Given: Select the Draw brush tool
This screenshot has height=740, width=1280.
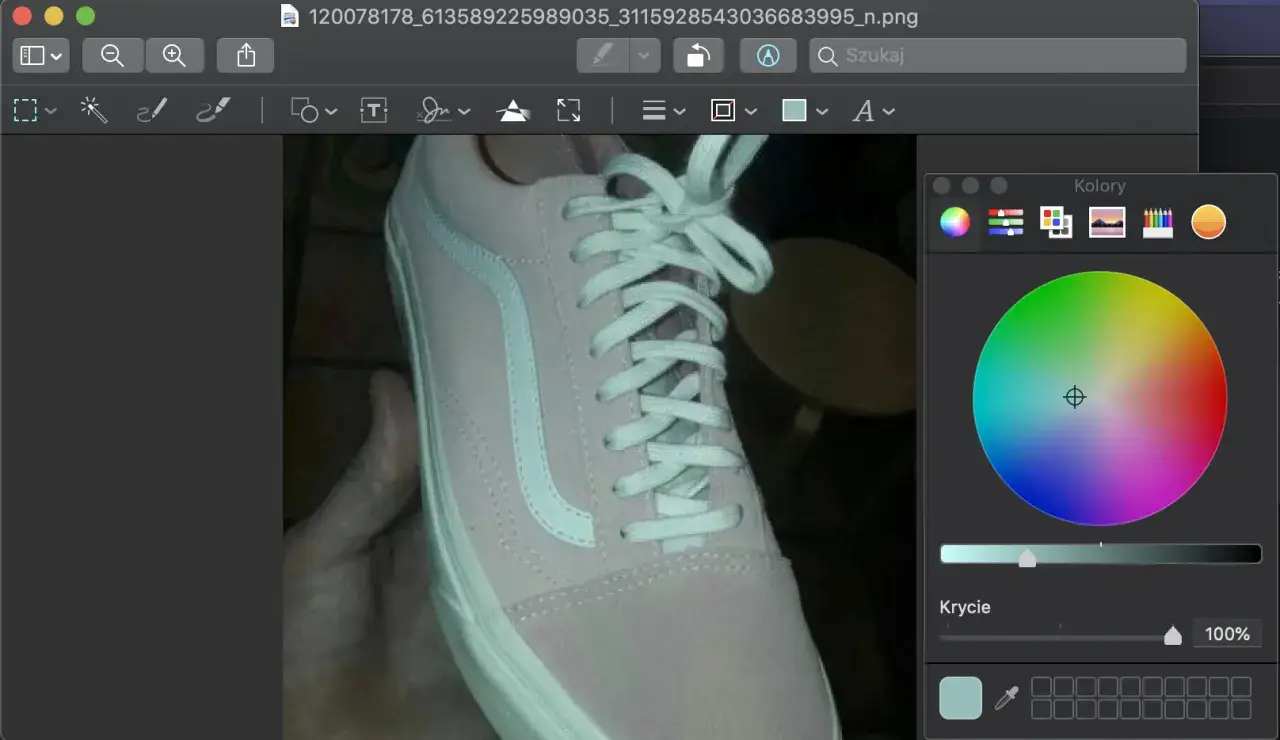Looking at the screenshot, I should 213,111.
